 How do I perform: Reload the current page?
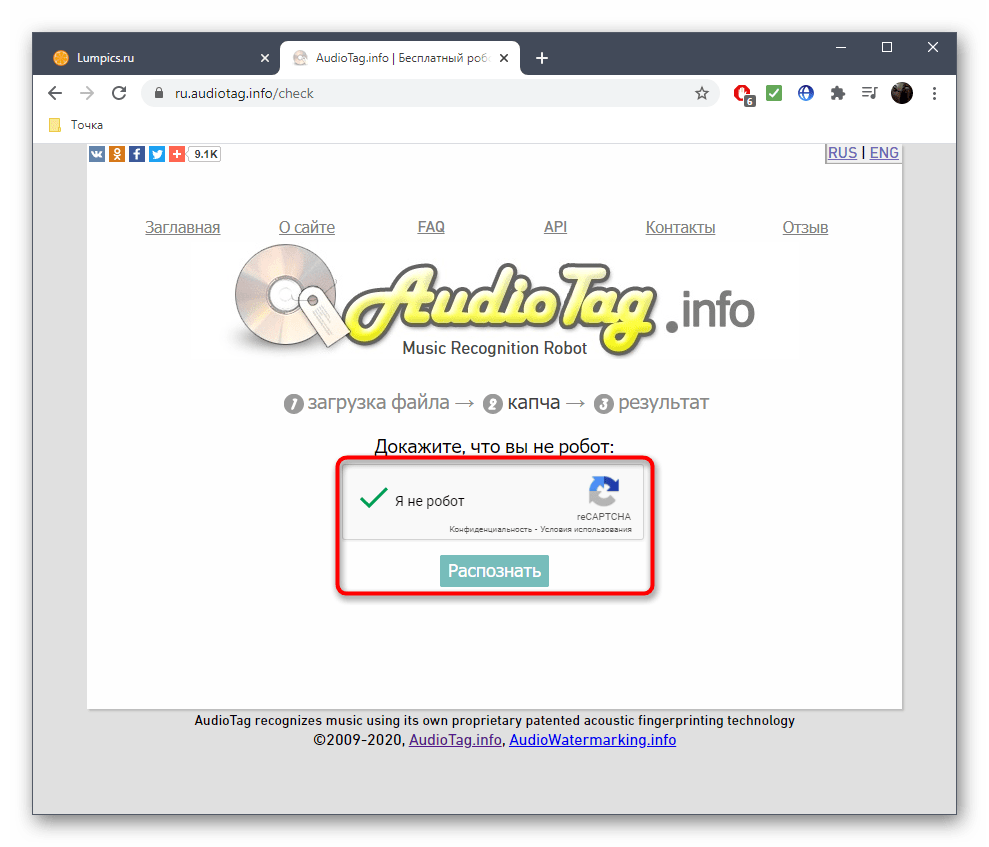119,93
